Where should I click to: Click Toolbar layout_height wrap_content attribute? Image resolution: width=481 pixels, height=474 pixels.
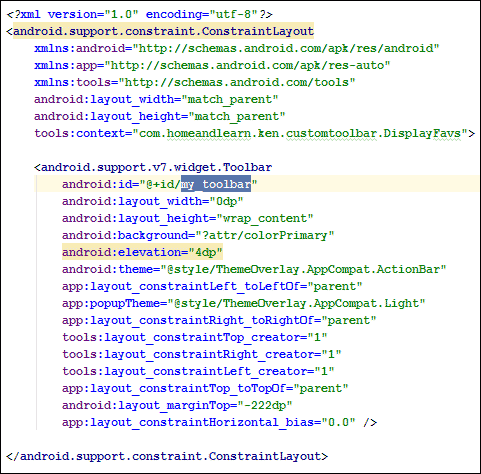[x=188, y=218]
